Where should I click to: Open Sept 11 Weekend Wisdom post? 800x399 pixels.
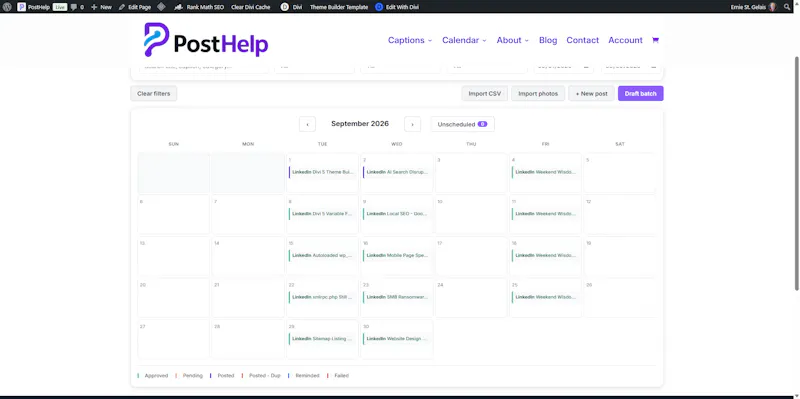pyautogui.click(x=545, y=214)
